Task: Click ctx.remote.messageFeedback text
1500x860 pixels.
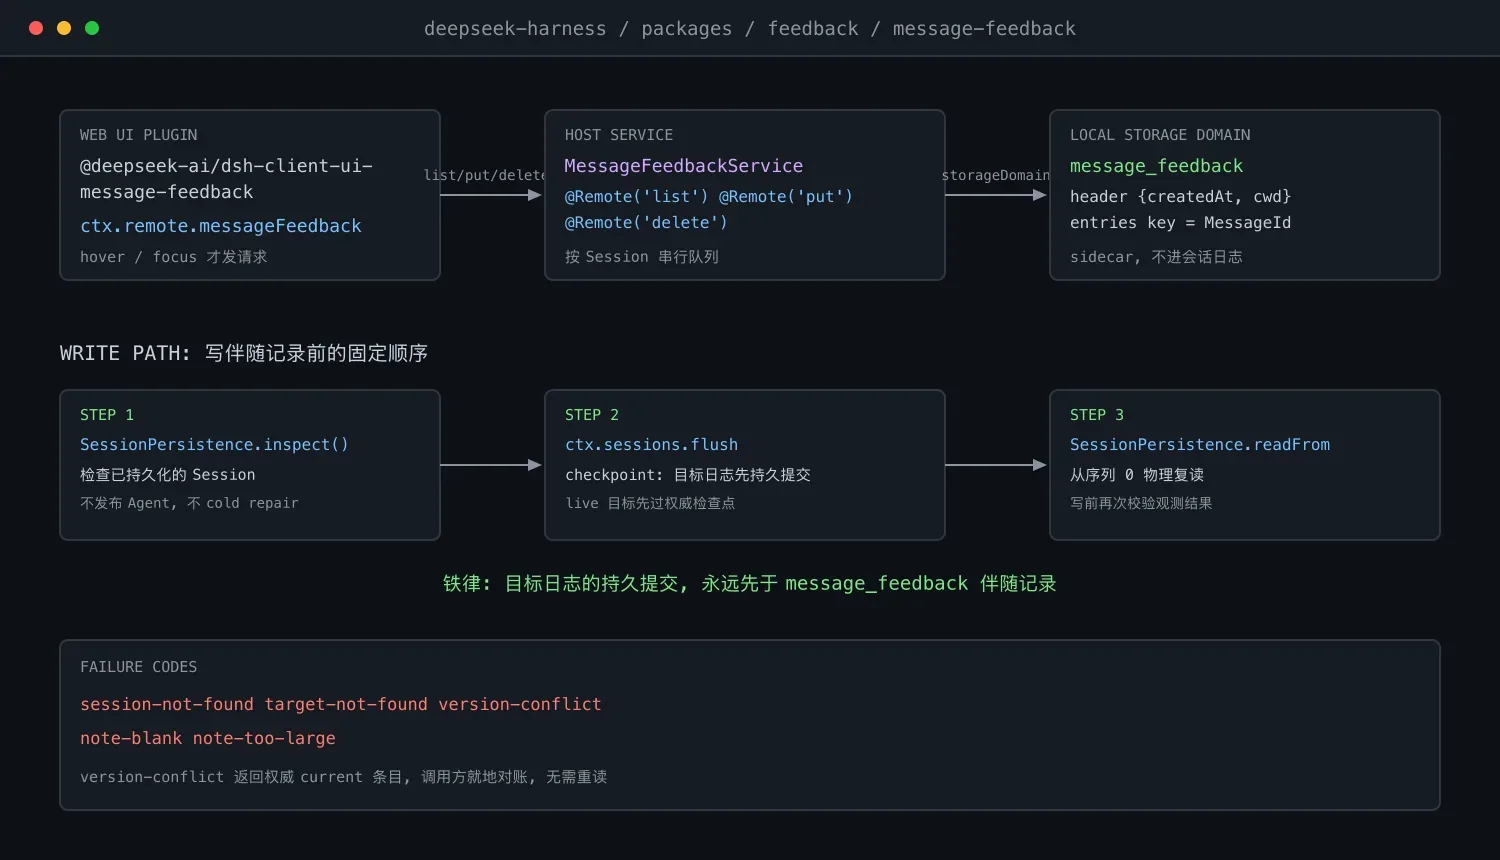Action: tap(221, 226)
